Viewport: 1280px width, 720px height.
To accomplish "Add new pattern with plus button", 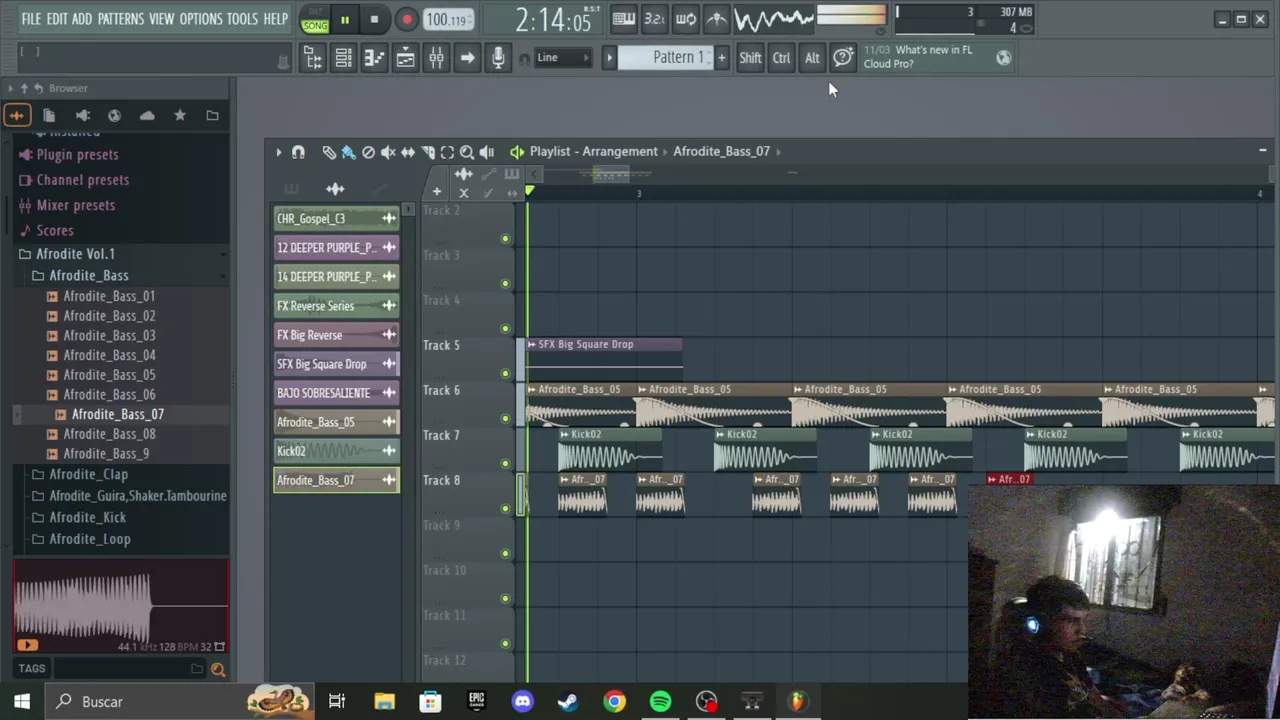I will coord(721,57).
